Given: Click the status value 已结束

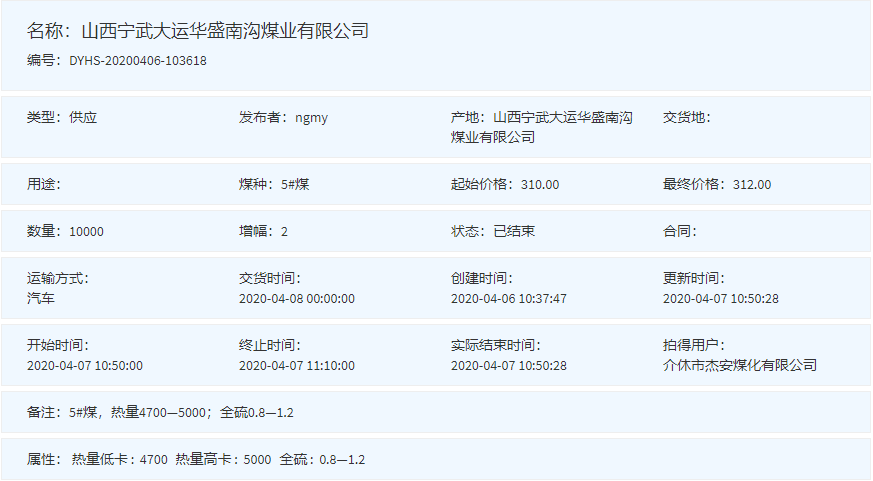Looking at the screenshot, I should tap(514, 231).
